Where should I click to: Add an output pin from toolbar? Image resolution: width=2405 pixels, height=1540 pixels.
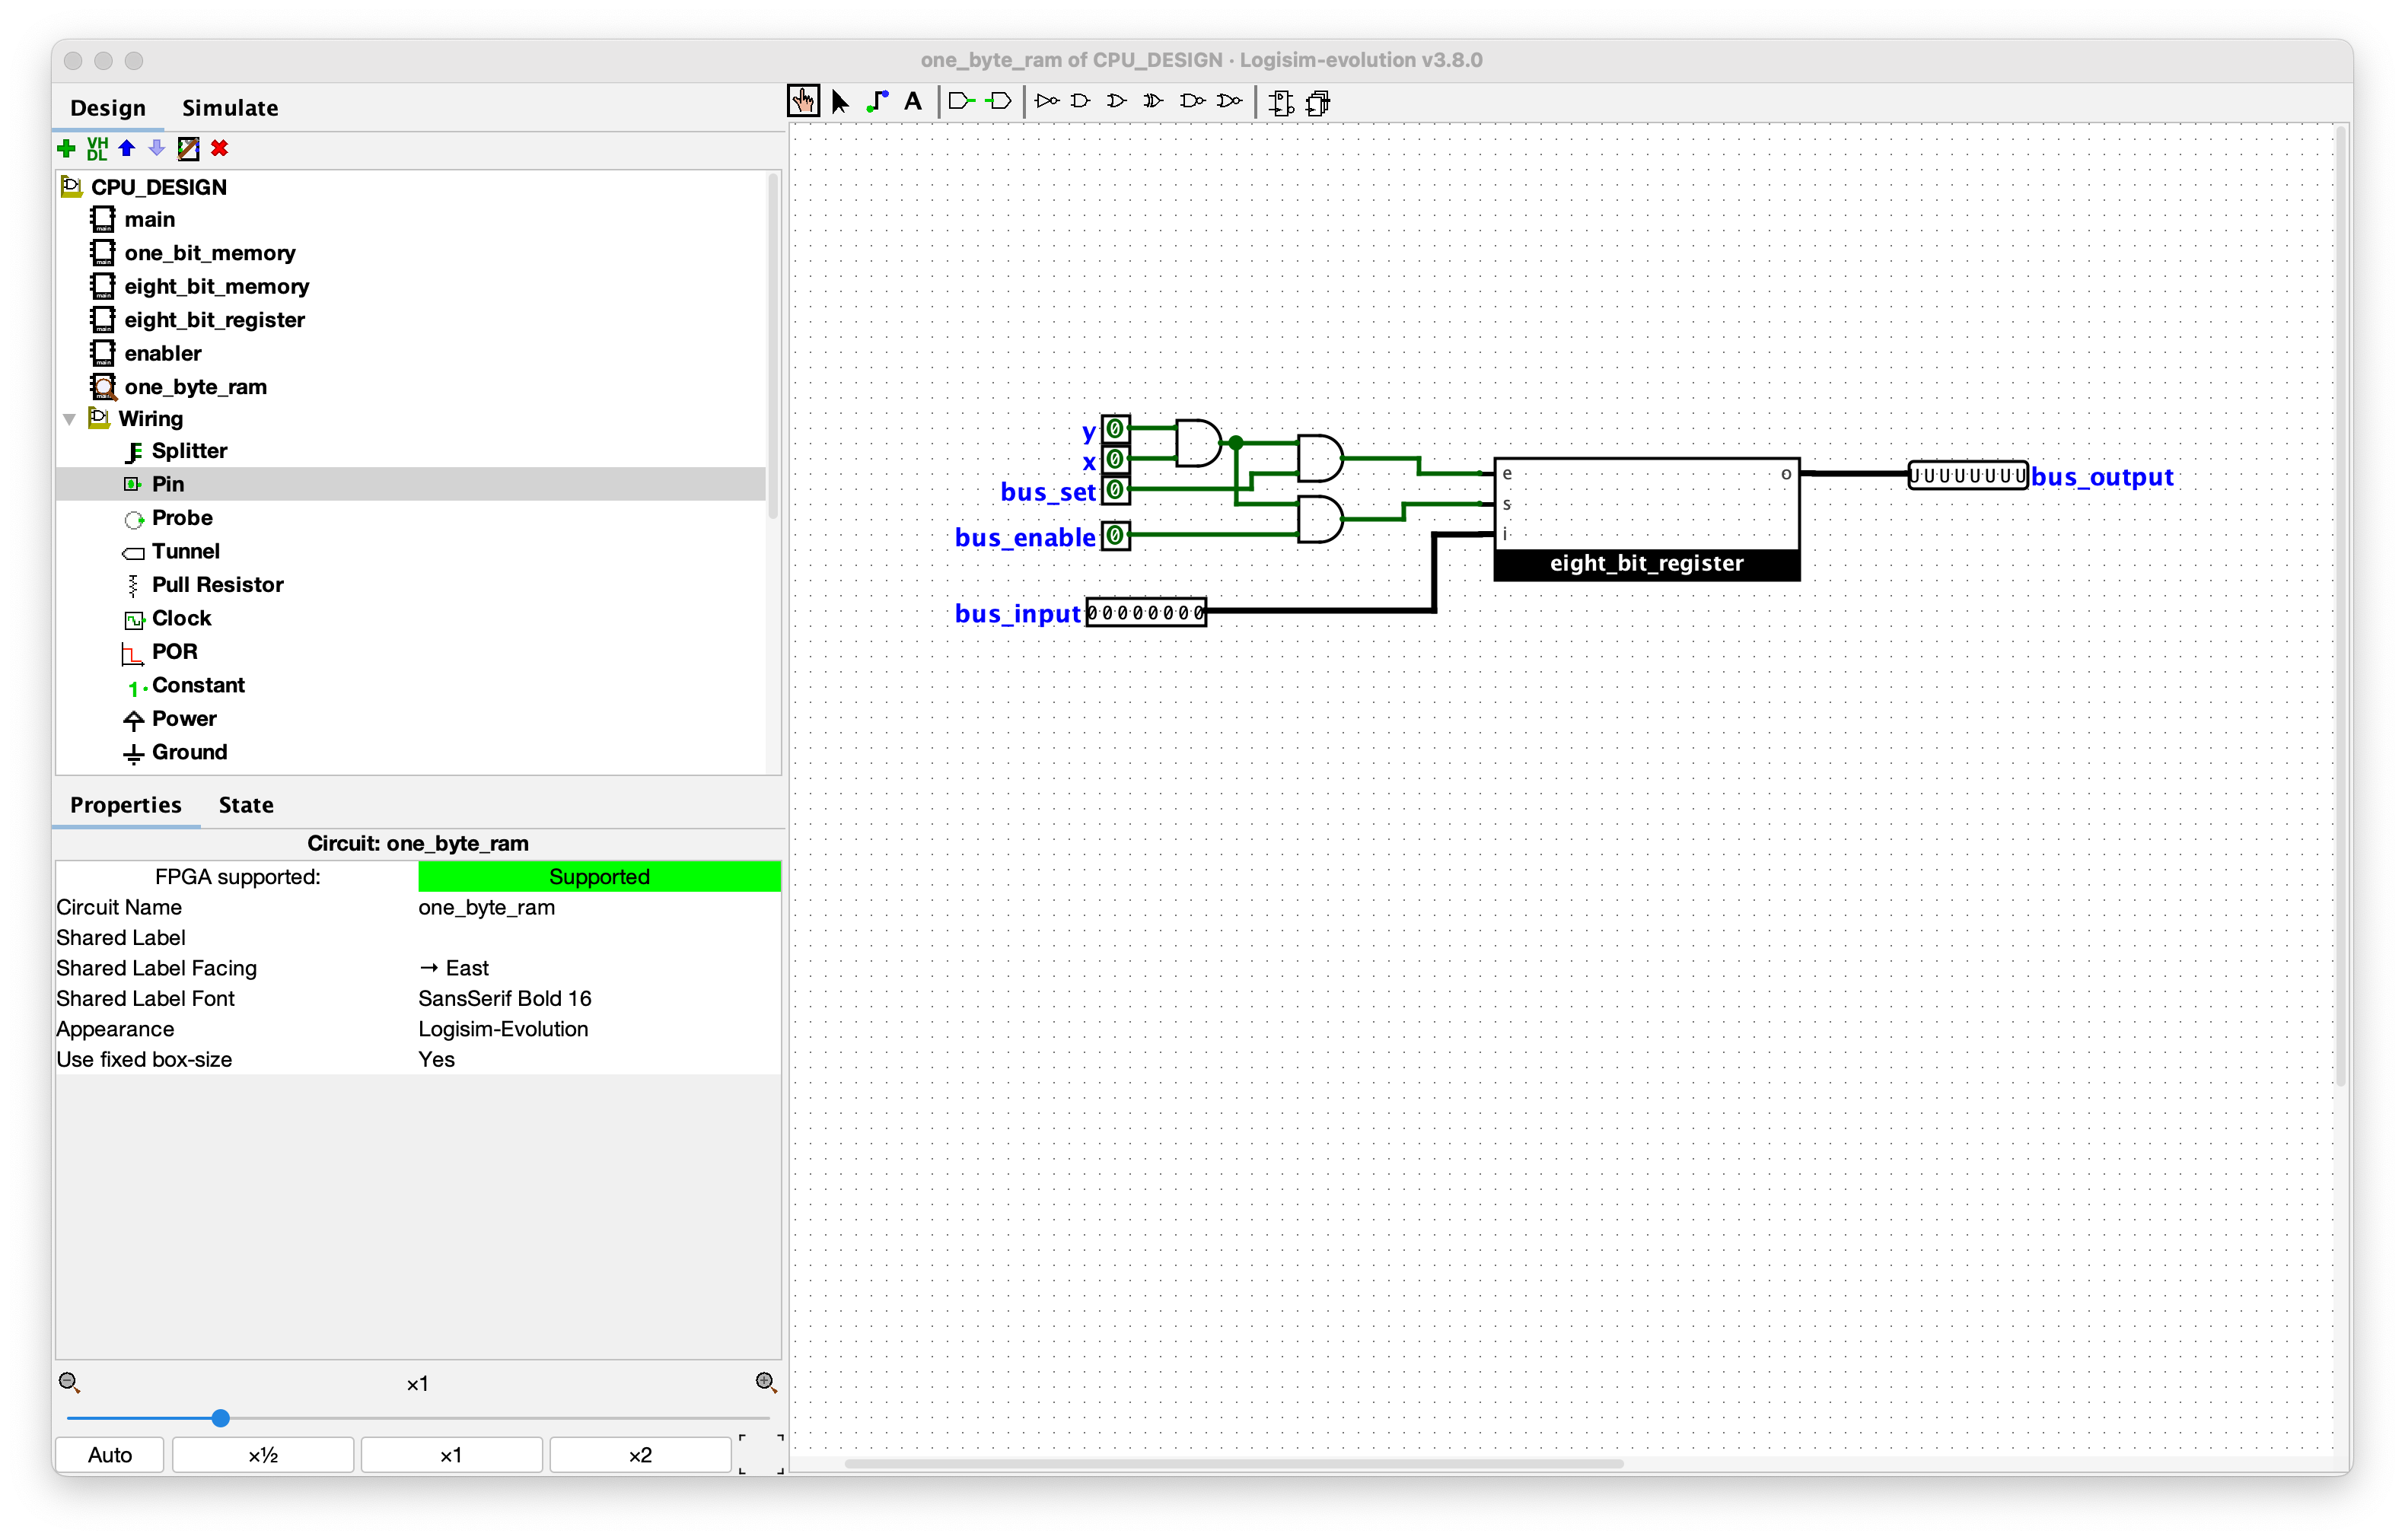pos(998,101)
